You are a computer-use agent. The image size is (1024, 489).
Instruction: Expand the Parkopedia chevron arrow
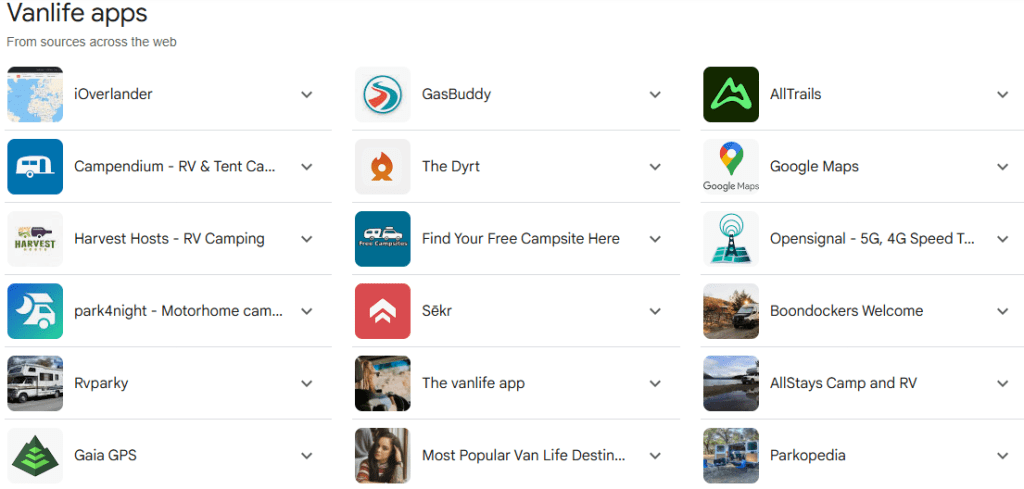tap(1003, 456)
